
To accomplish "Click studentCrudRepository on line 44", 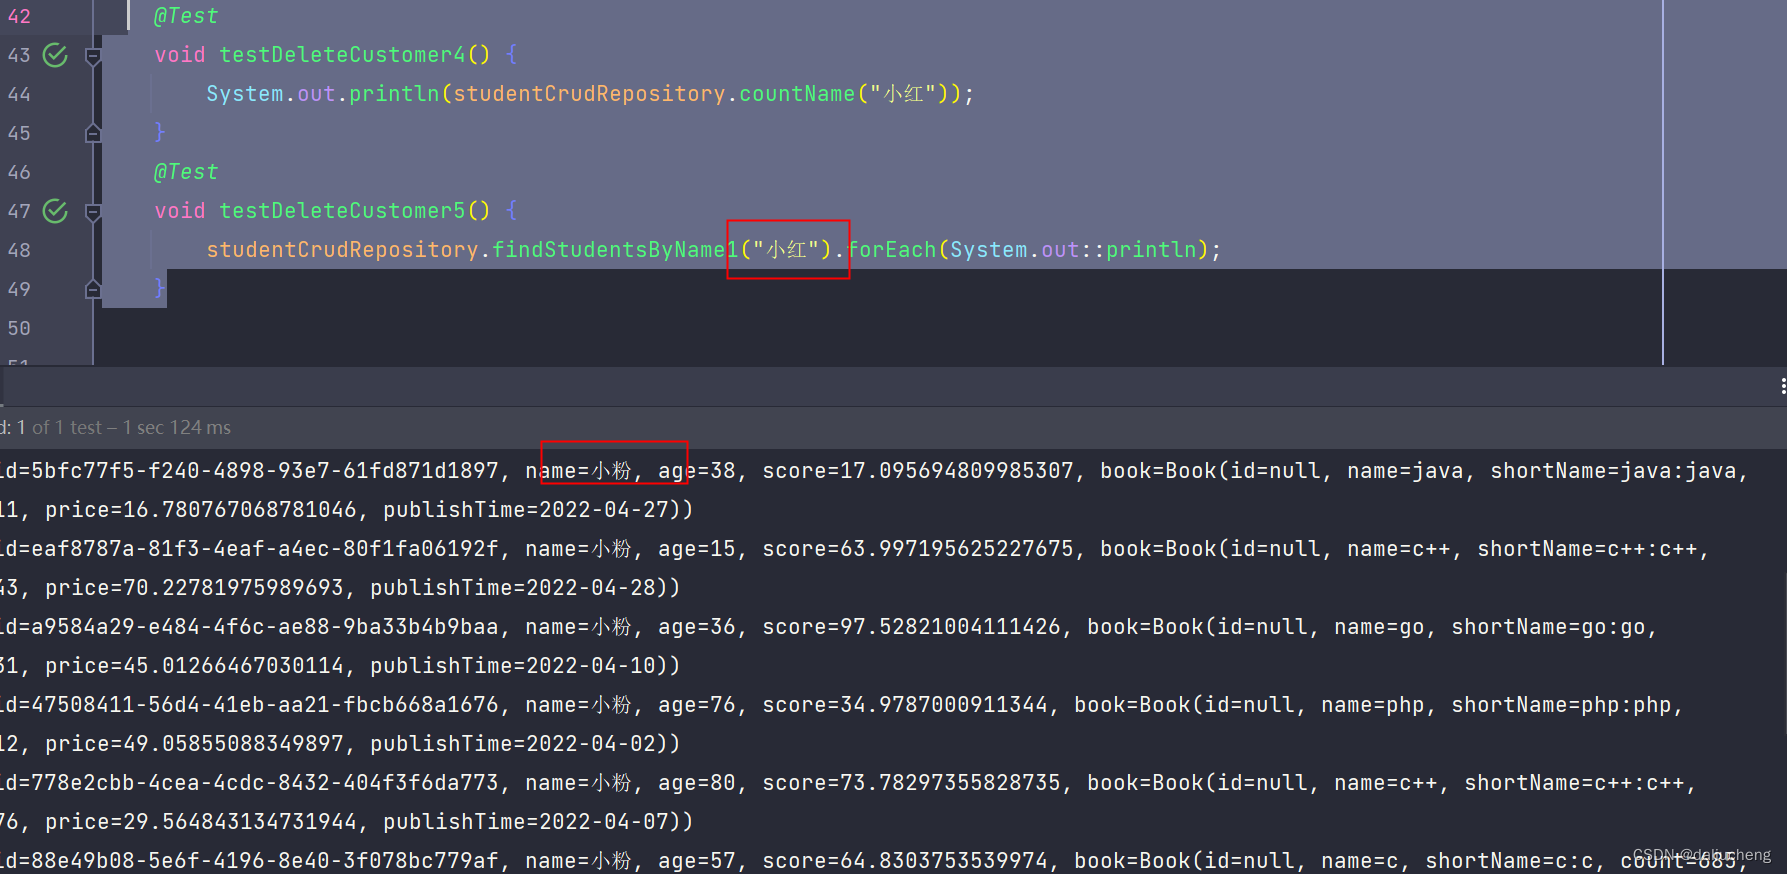I will tap(589, 94).
